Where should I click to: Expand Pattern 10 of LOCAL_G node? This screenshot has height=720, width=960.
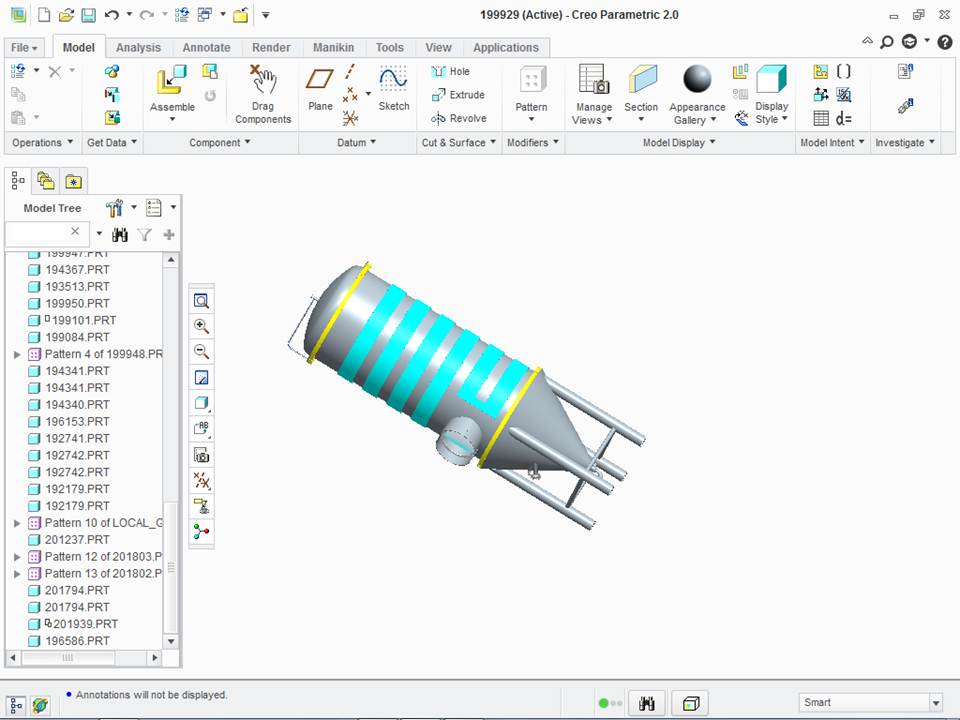17,523
